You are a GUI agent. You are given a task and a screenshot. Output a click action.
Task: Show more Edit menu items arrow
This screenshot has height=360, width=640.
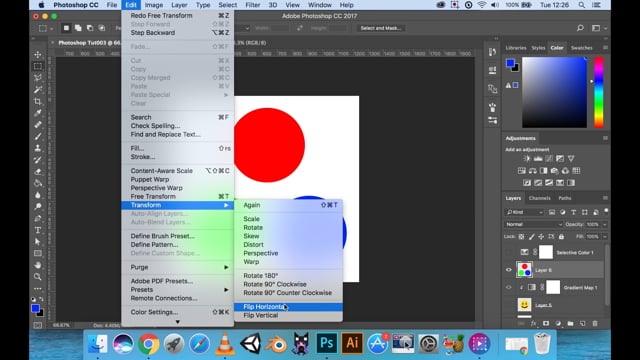[x=178, y=322]
